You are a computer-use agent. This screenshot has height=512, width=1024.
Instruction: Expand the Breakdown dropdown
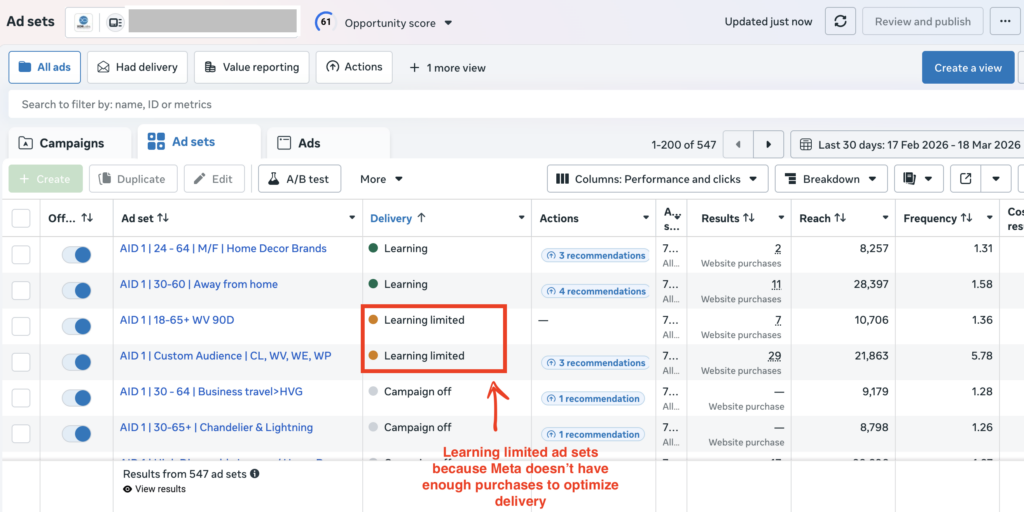(831, 179)
